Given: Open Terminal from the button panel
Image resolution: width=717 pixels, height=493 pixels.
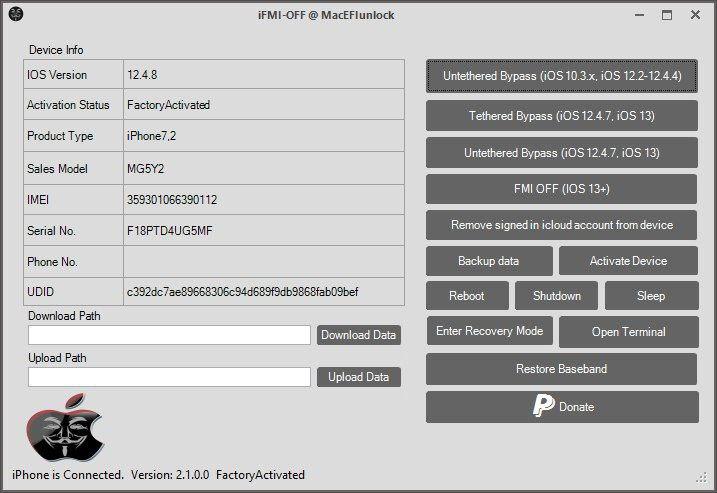Looking at the screenshot, I should point(629,332).
